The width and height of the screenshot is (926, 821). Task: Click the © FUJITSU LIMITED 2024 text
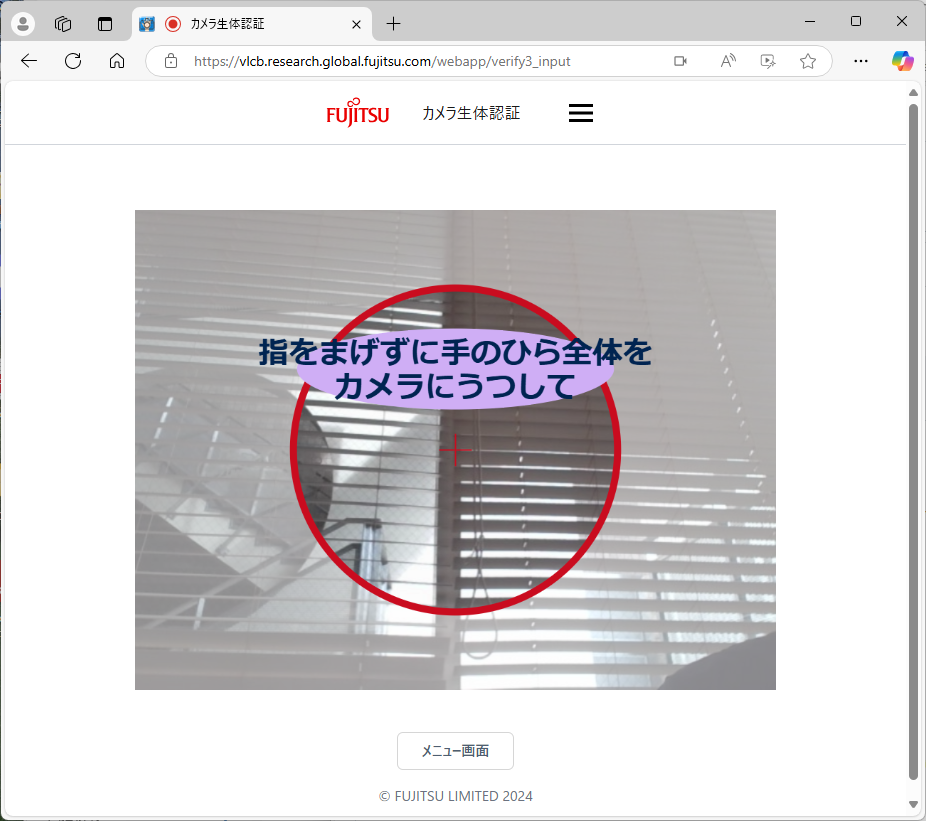pos(455,796)
